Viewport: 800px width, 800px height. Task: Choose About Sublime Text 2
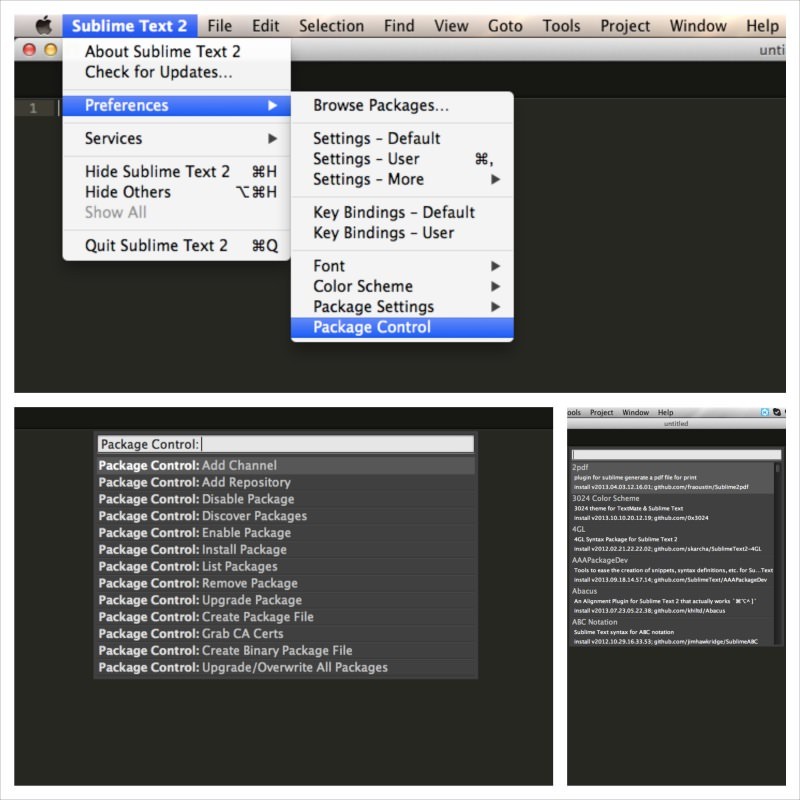tap(177, 52)
